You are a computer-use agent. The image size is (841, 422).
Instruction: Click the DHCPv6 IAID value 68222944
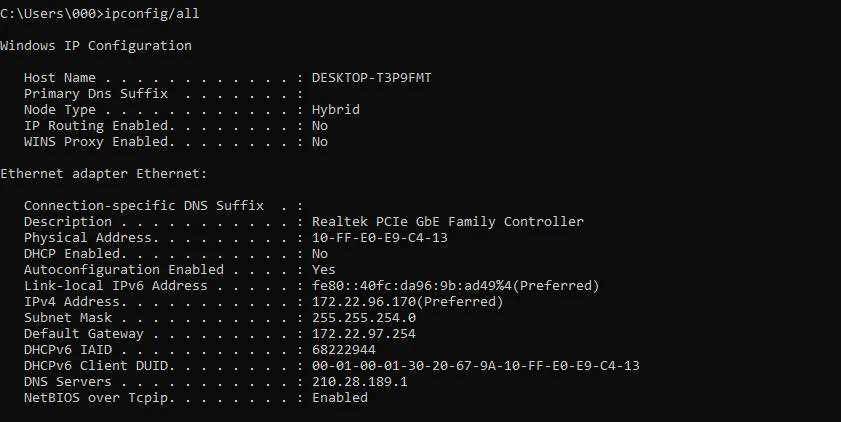coord(343,350)
